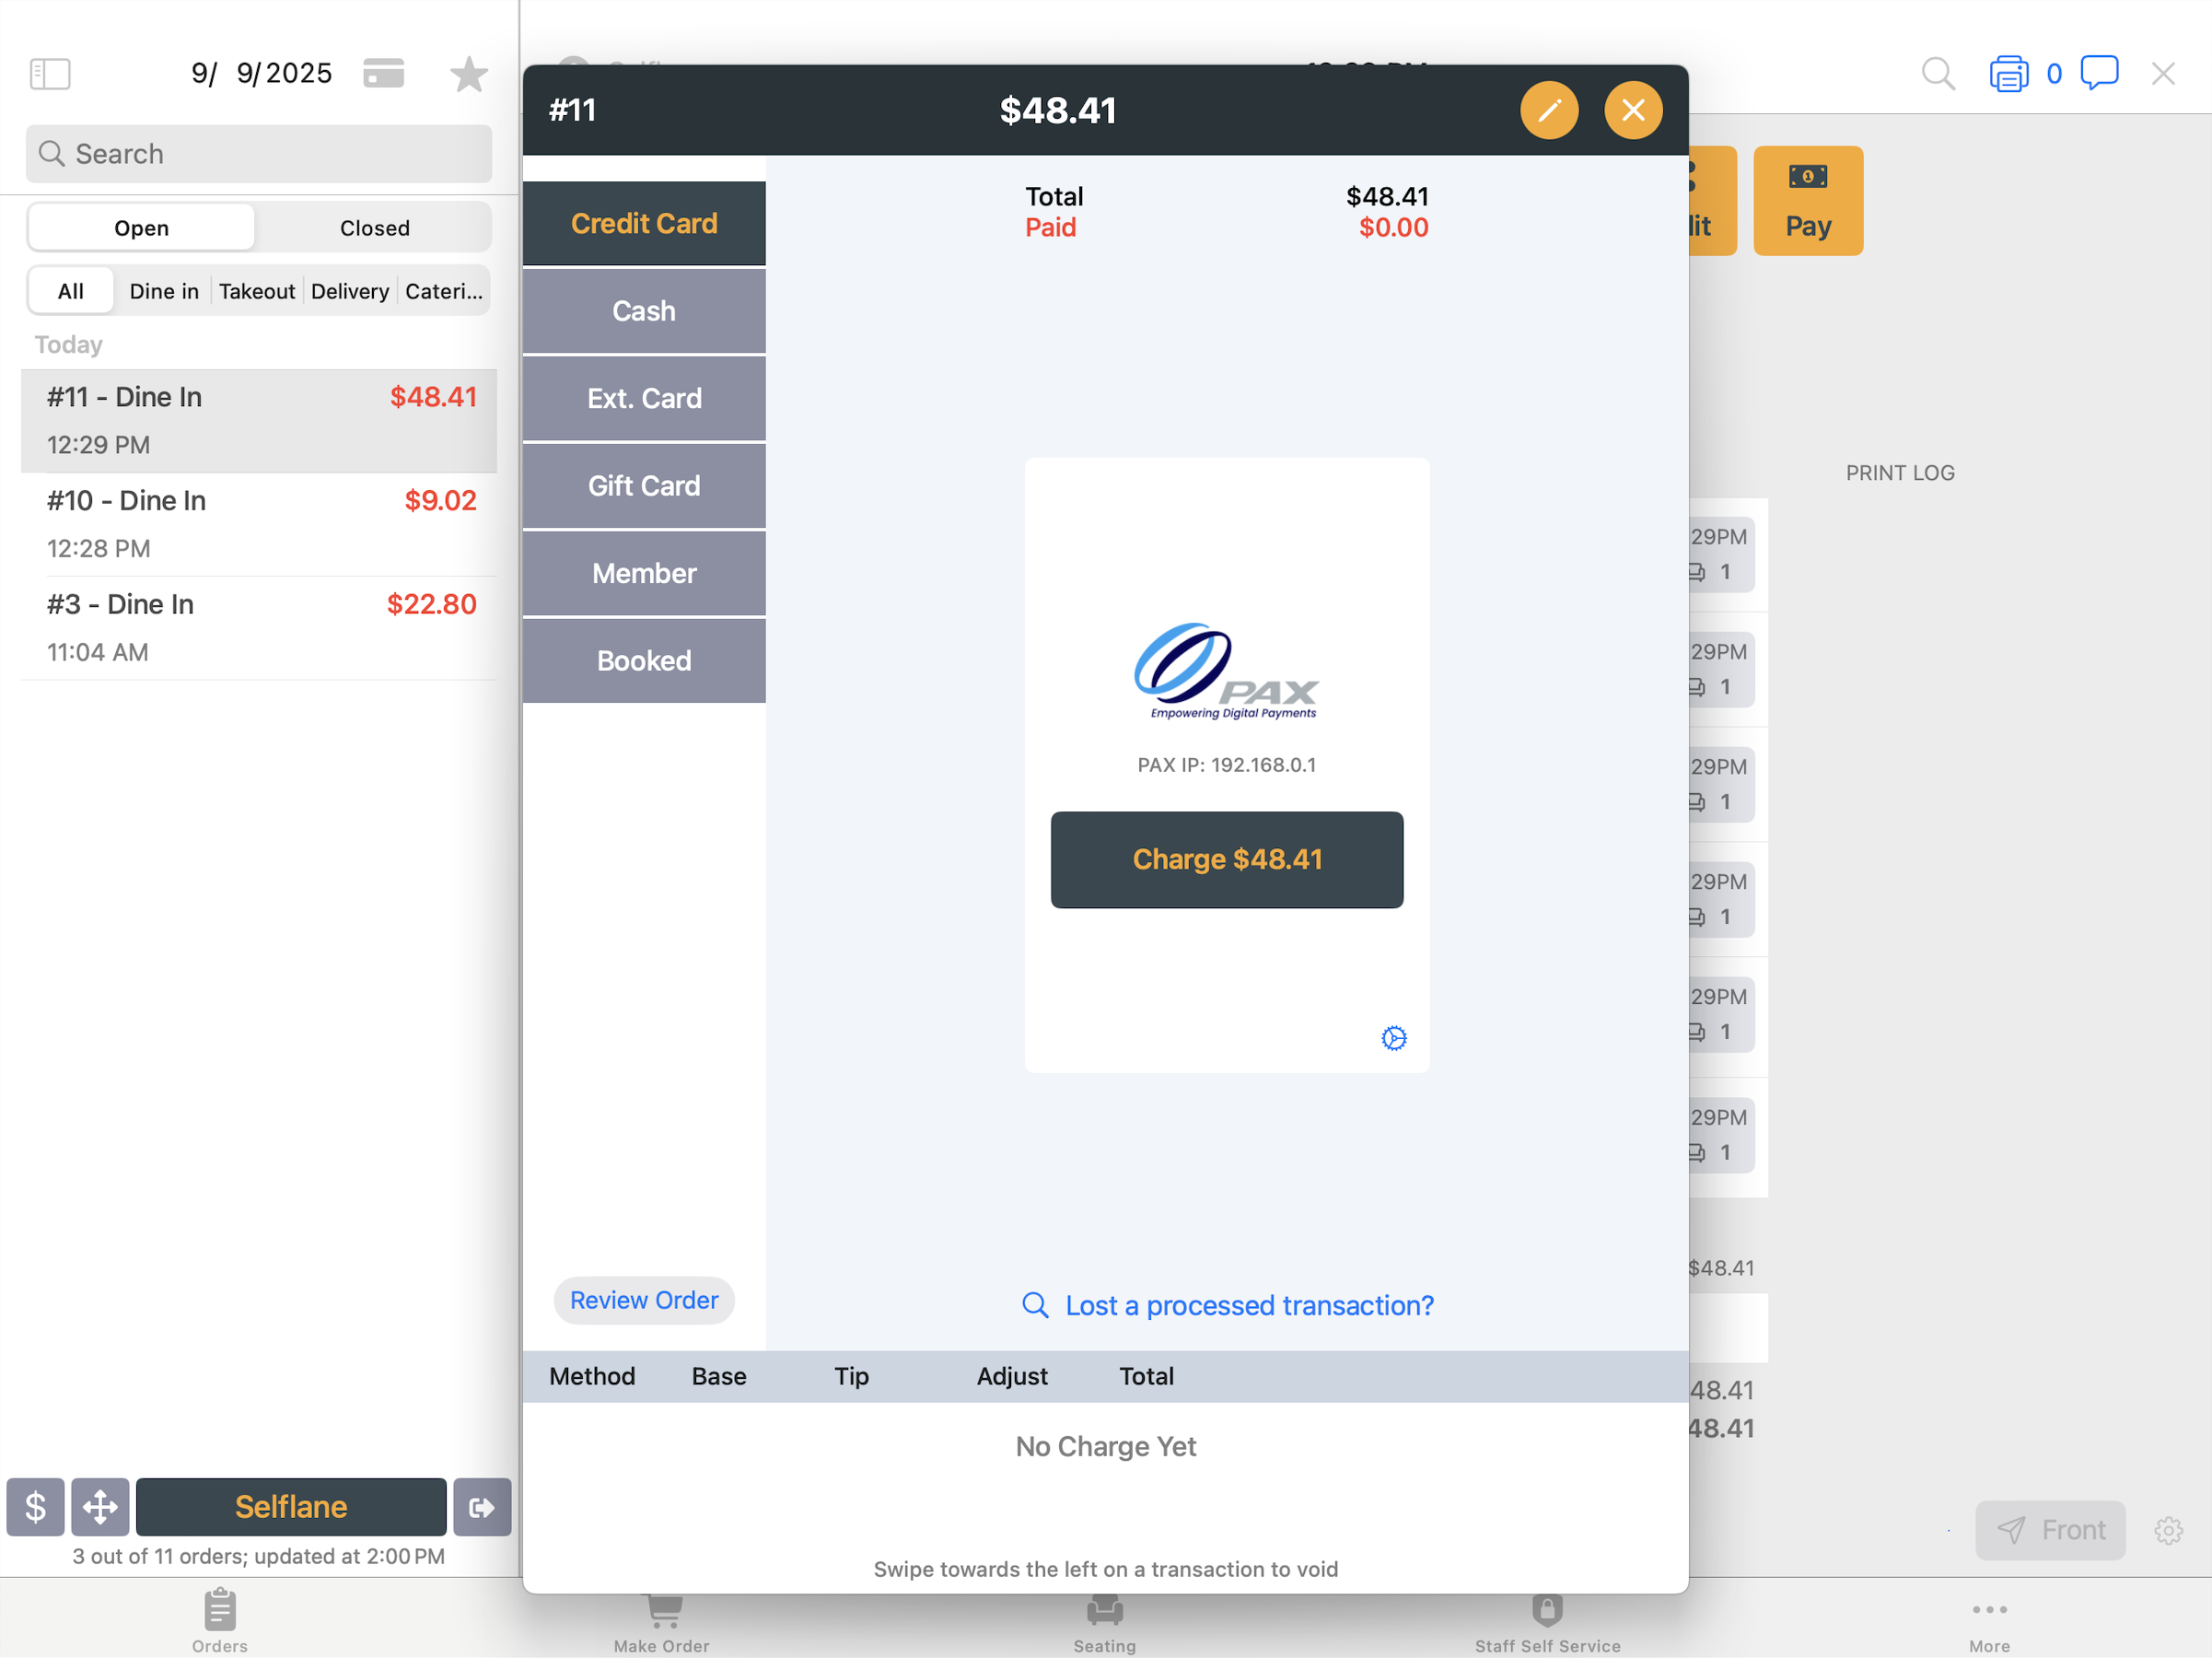Click the card icon next to the date
This screenshot has height=1658, width=2212.
pyautogui.click(x=385, y=73)
